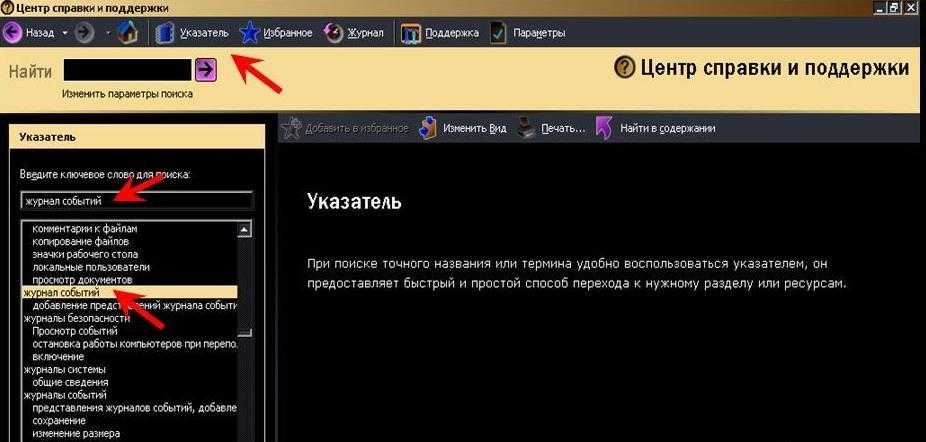Select highlighted журнал событий entry
This screenshot has height=442, width=926.
pos(129,292)
